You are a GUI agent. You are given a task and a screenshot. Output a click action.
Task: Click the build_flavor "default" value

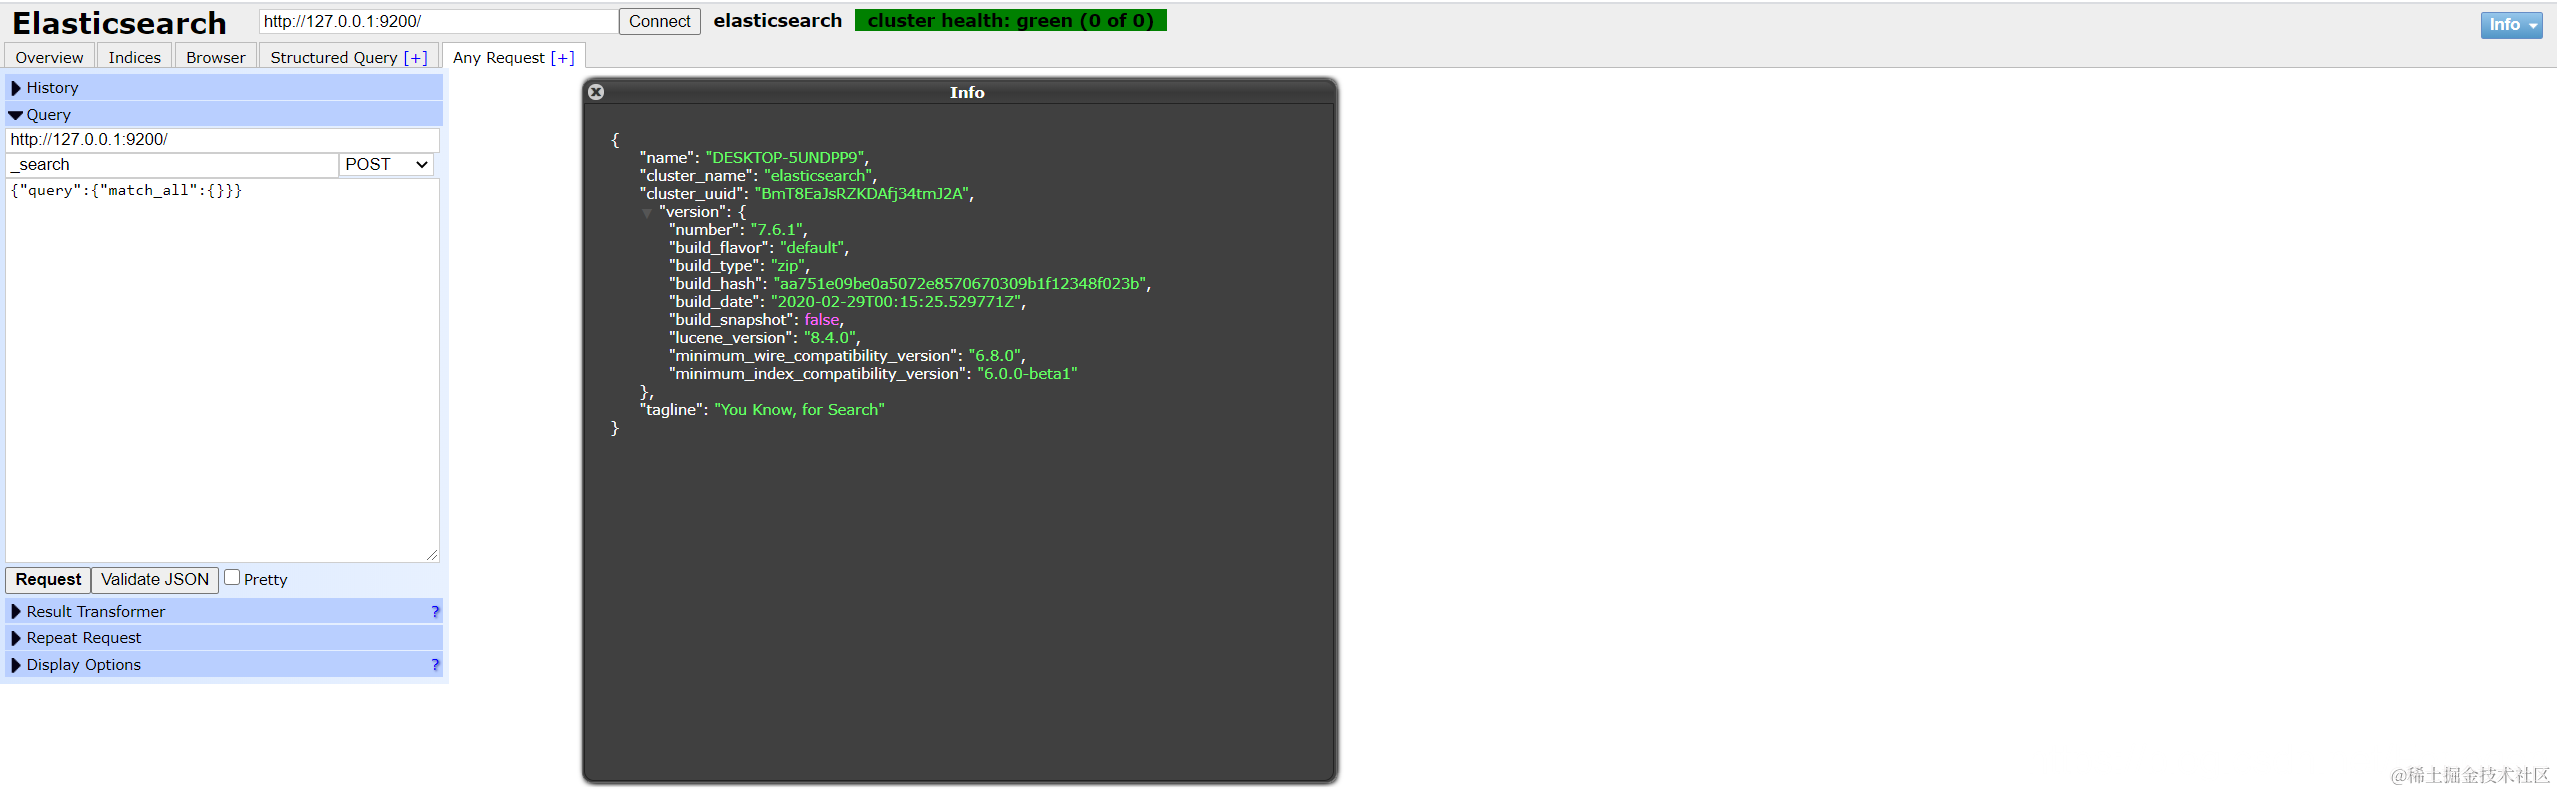[x=812, y=248]
